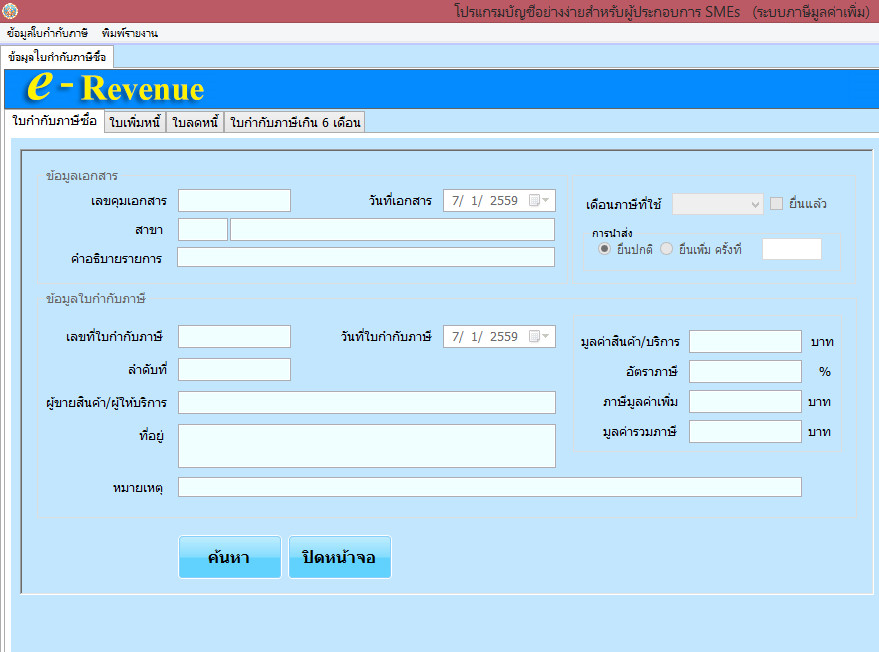This screenshot has height=652, width=879.
Task: Open calendar picker for วันที่ใบกำกับภาษี
Action: tap(539, 336)
